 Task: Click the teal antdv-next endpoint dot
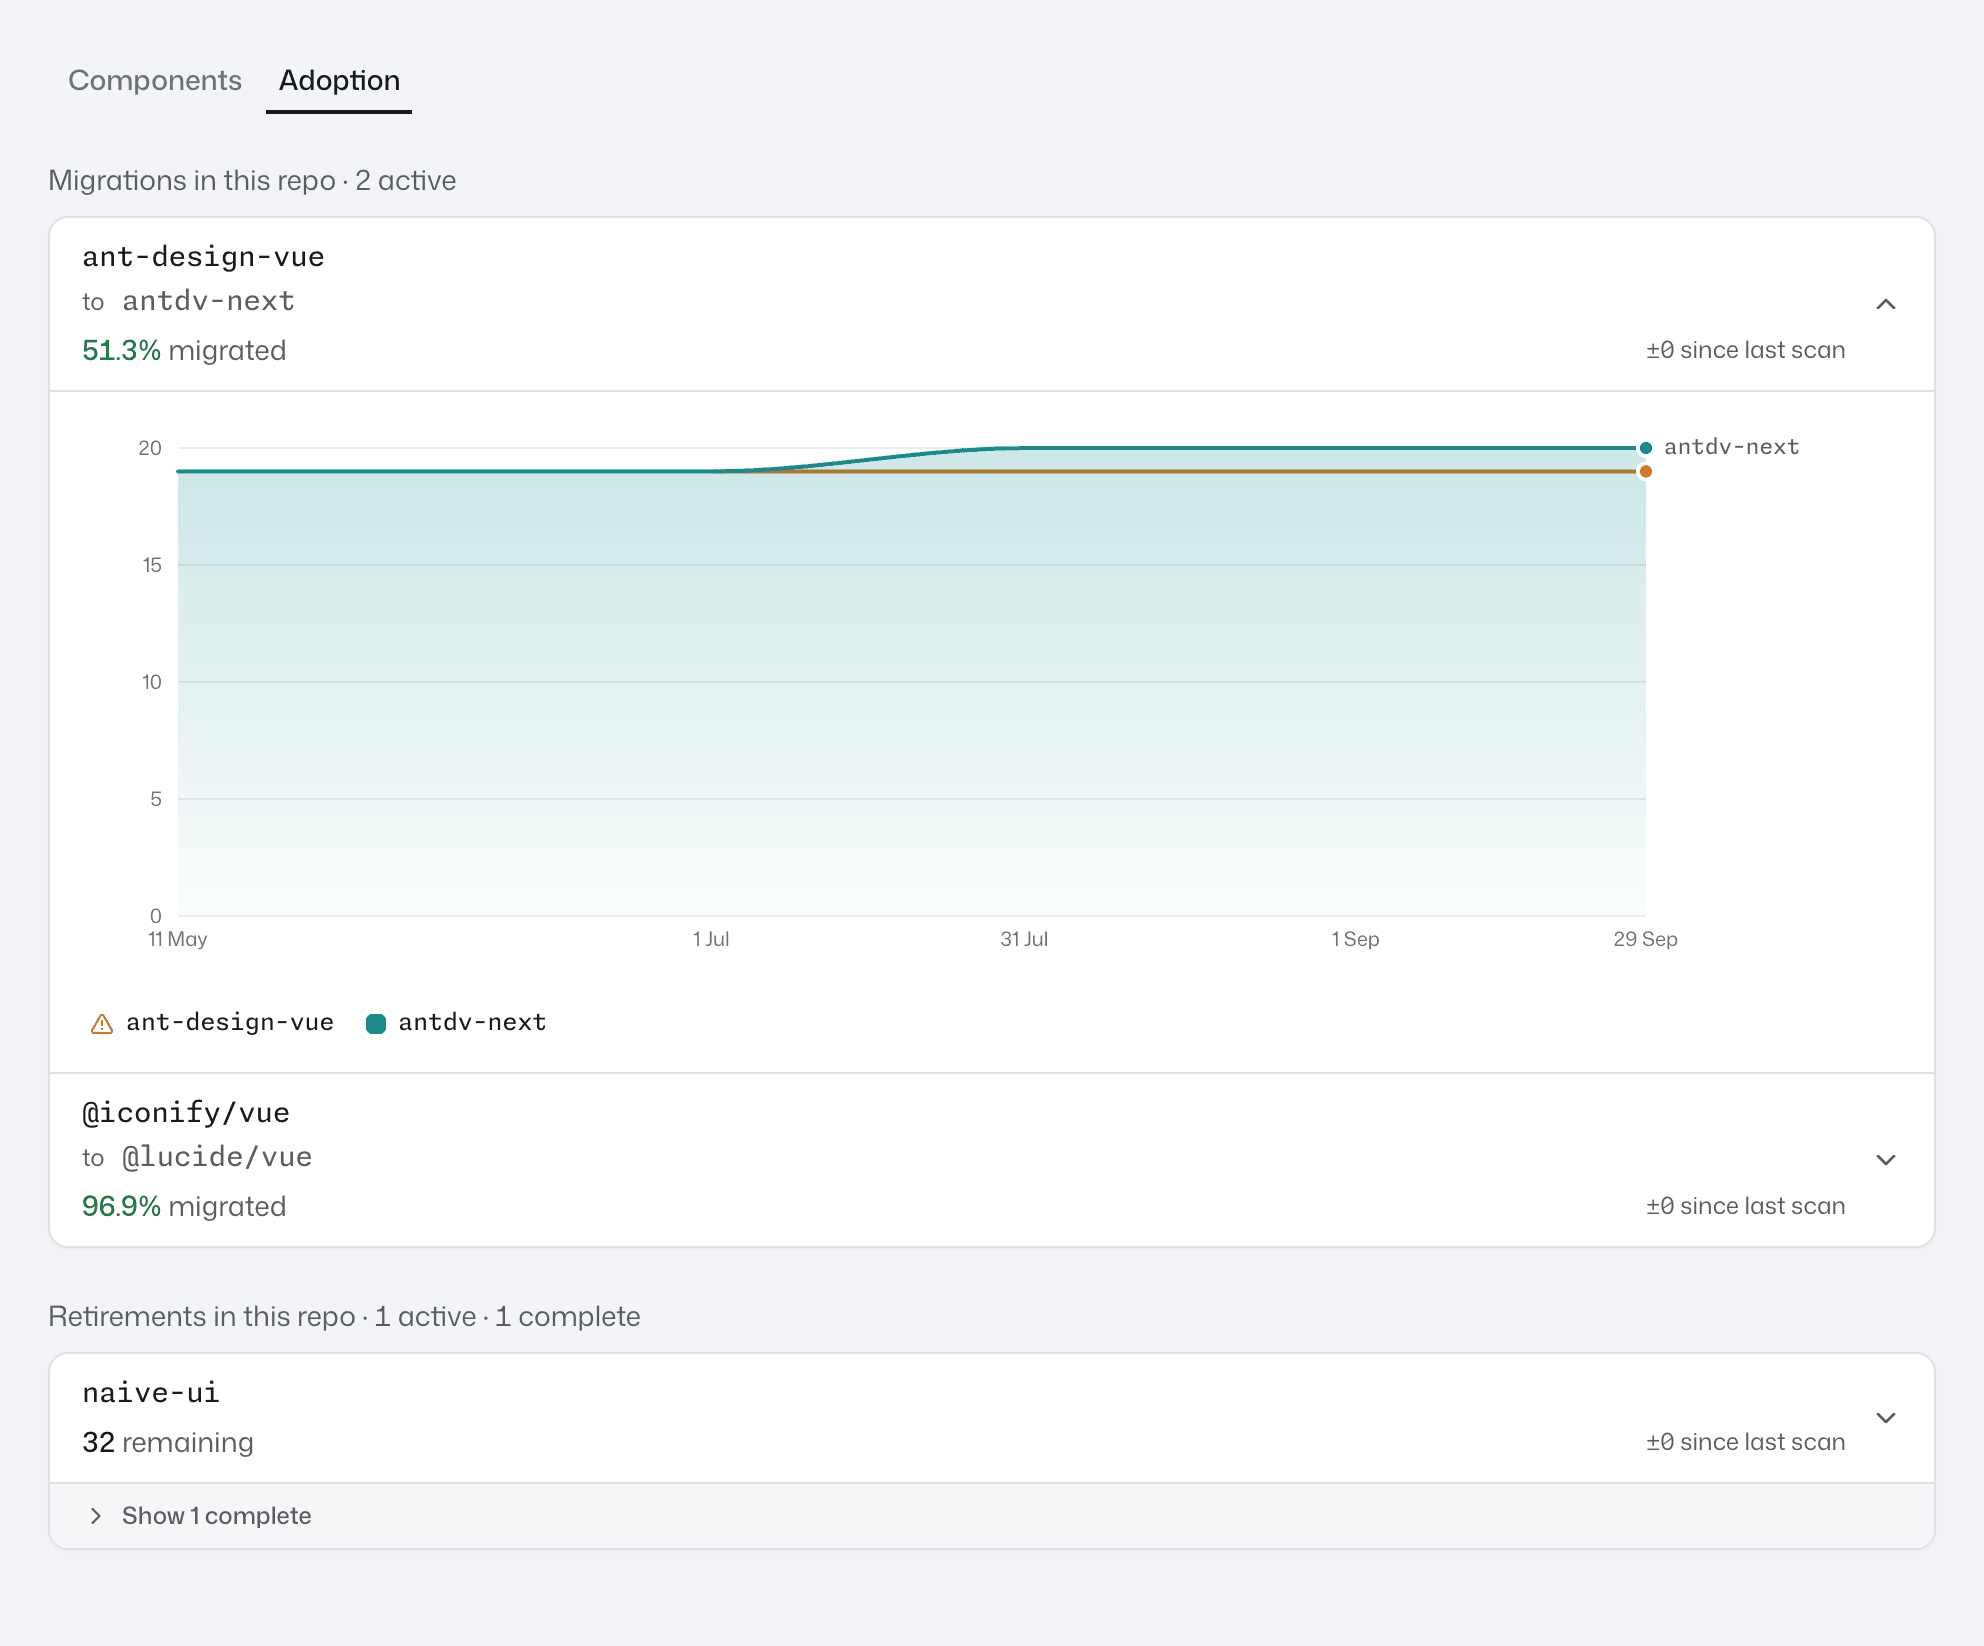(x=1645, y=448)
